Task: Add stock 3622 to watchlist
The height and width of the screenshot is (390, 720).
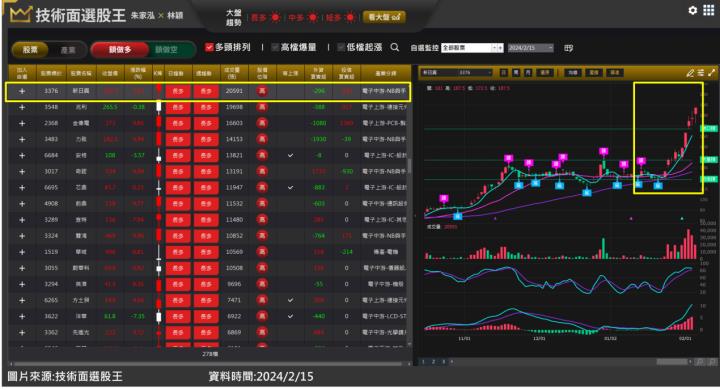Action: click(x=22, y=317)
